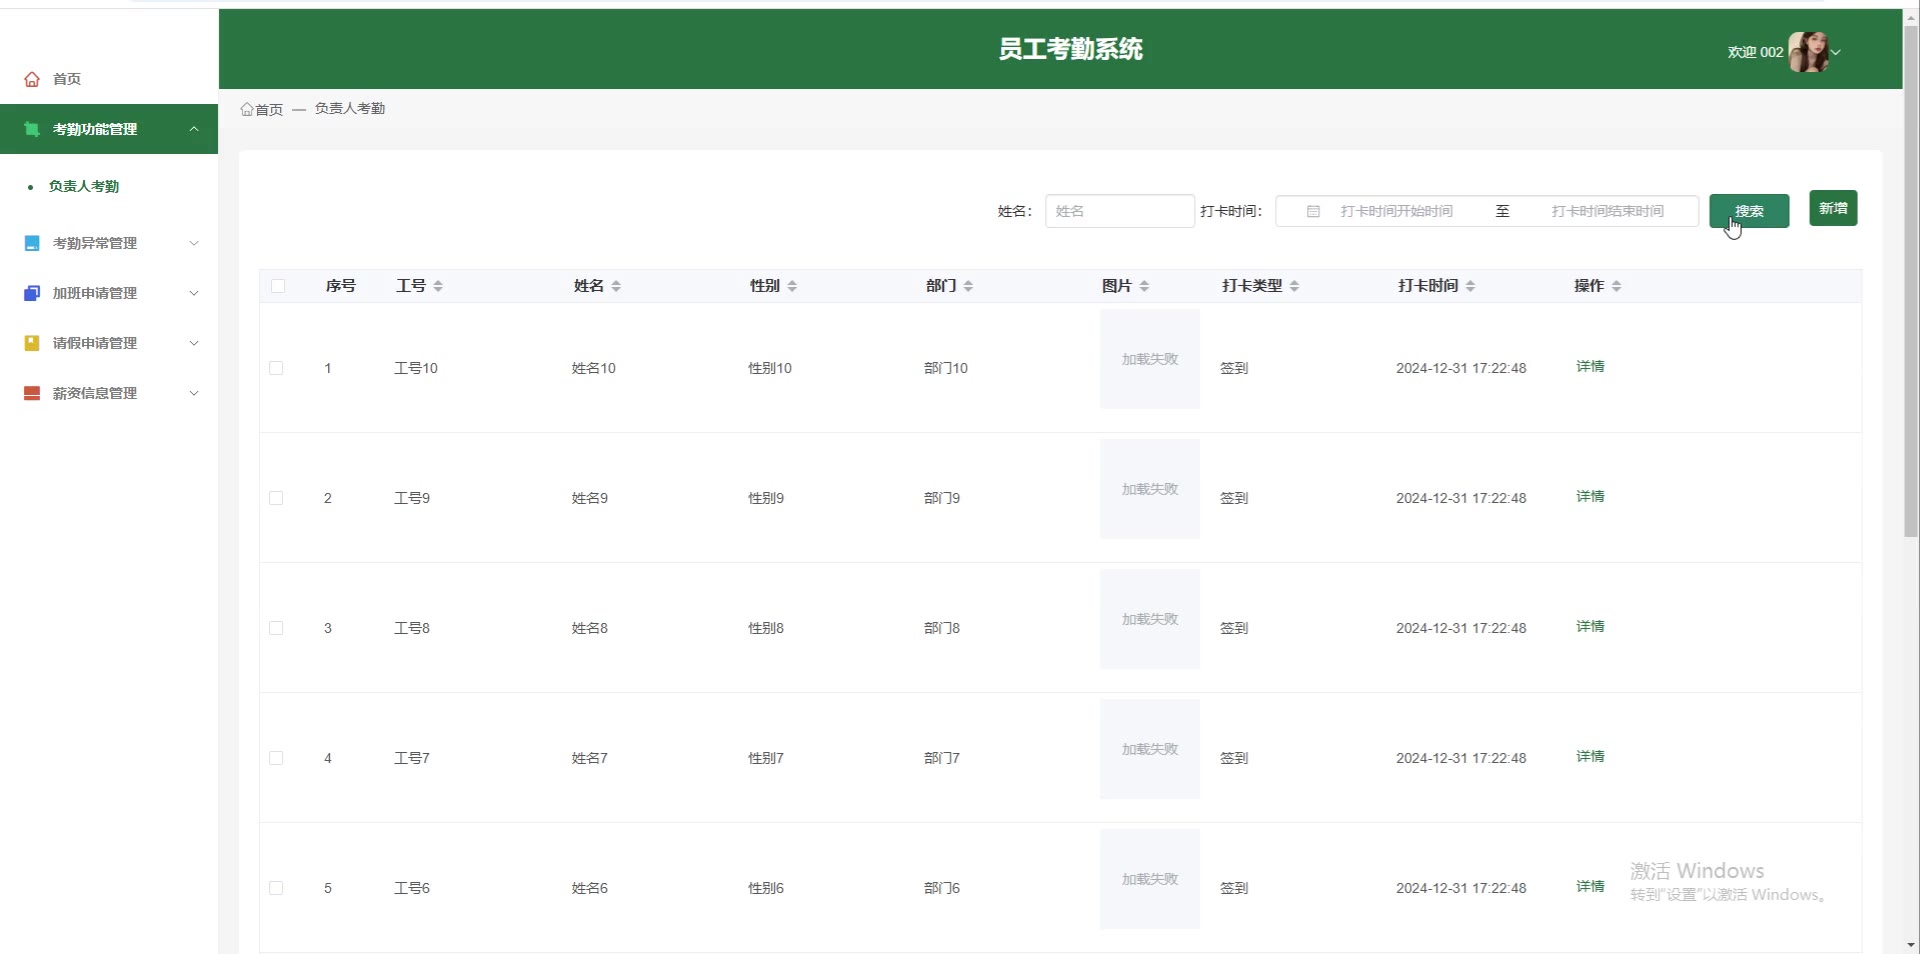1920x954 pixels.
Task: Click the calendar icon in the date range field
Action: [x=1313, y=211]
